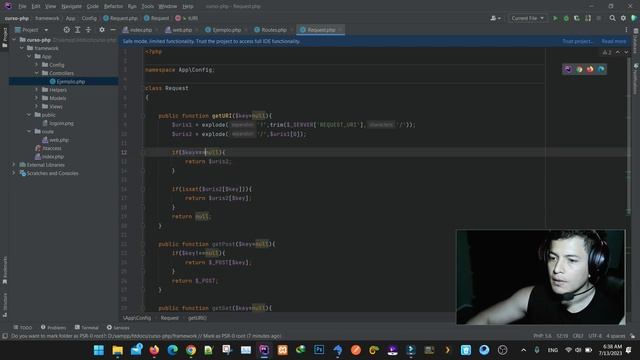Run with coverage icon in toolbar

pos(577,18)
